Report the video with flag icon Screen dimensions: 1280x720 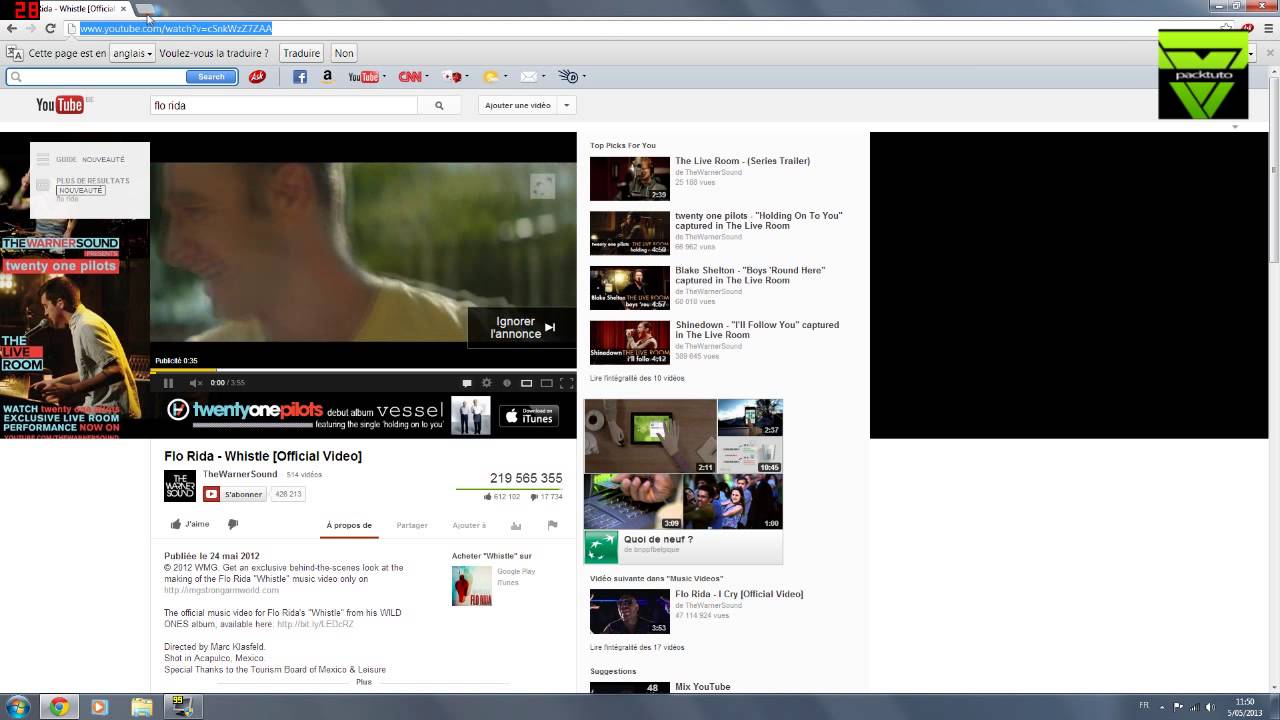tap(552, 525)
